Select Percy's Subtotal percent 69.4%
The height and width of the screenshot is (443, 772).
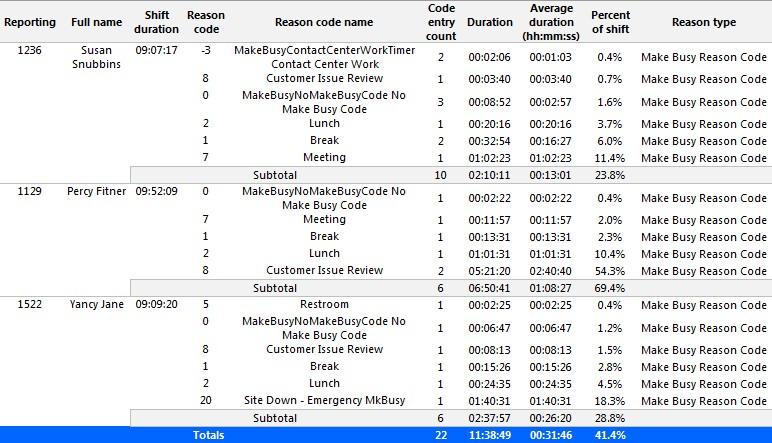(610, 288)
